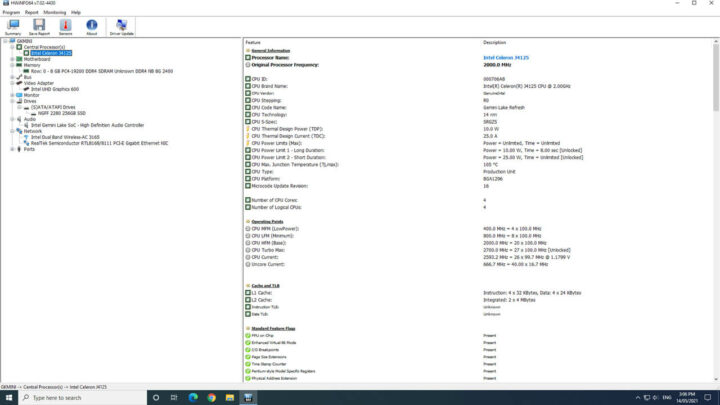Viewport: 720px width, 405px height.
Task: Click the CPU Turbo Max row icon
Action: 248,250
